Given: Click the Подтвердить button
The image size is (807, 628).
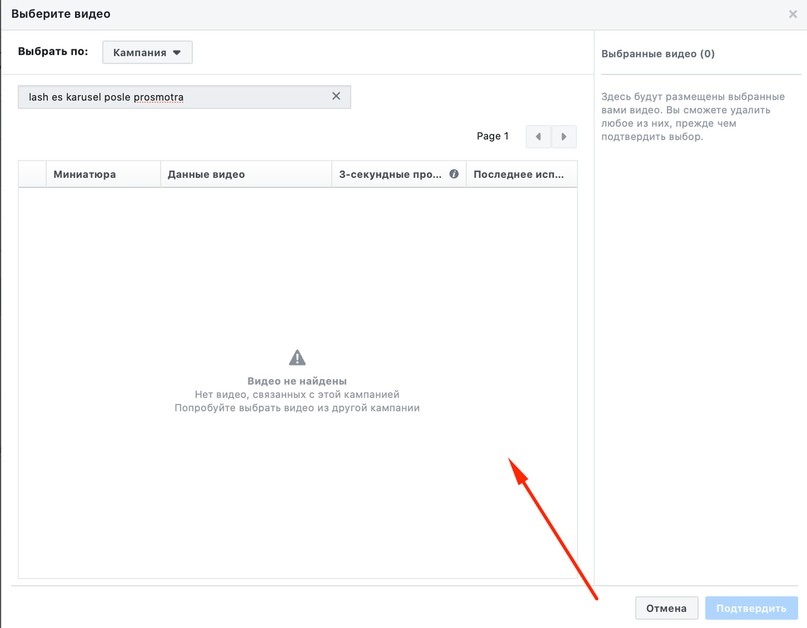Looking at the screenshot, I should click(751, 608).
